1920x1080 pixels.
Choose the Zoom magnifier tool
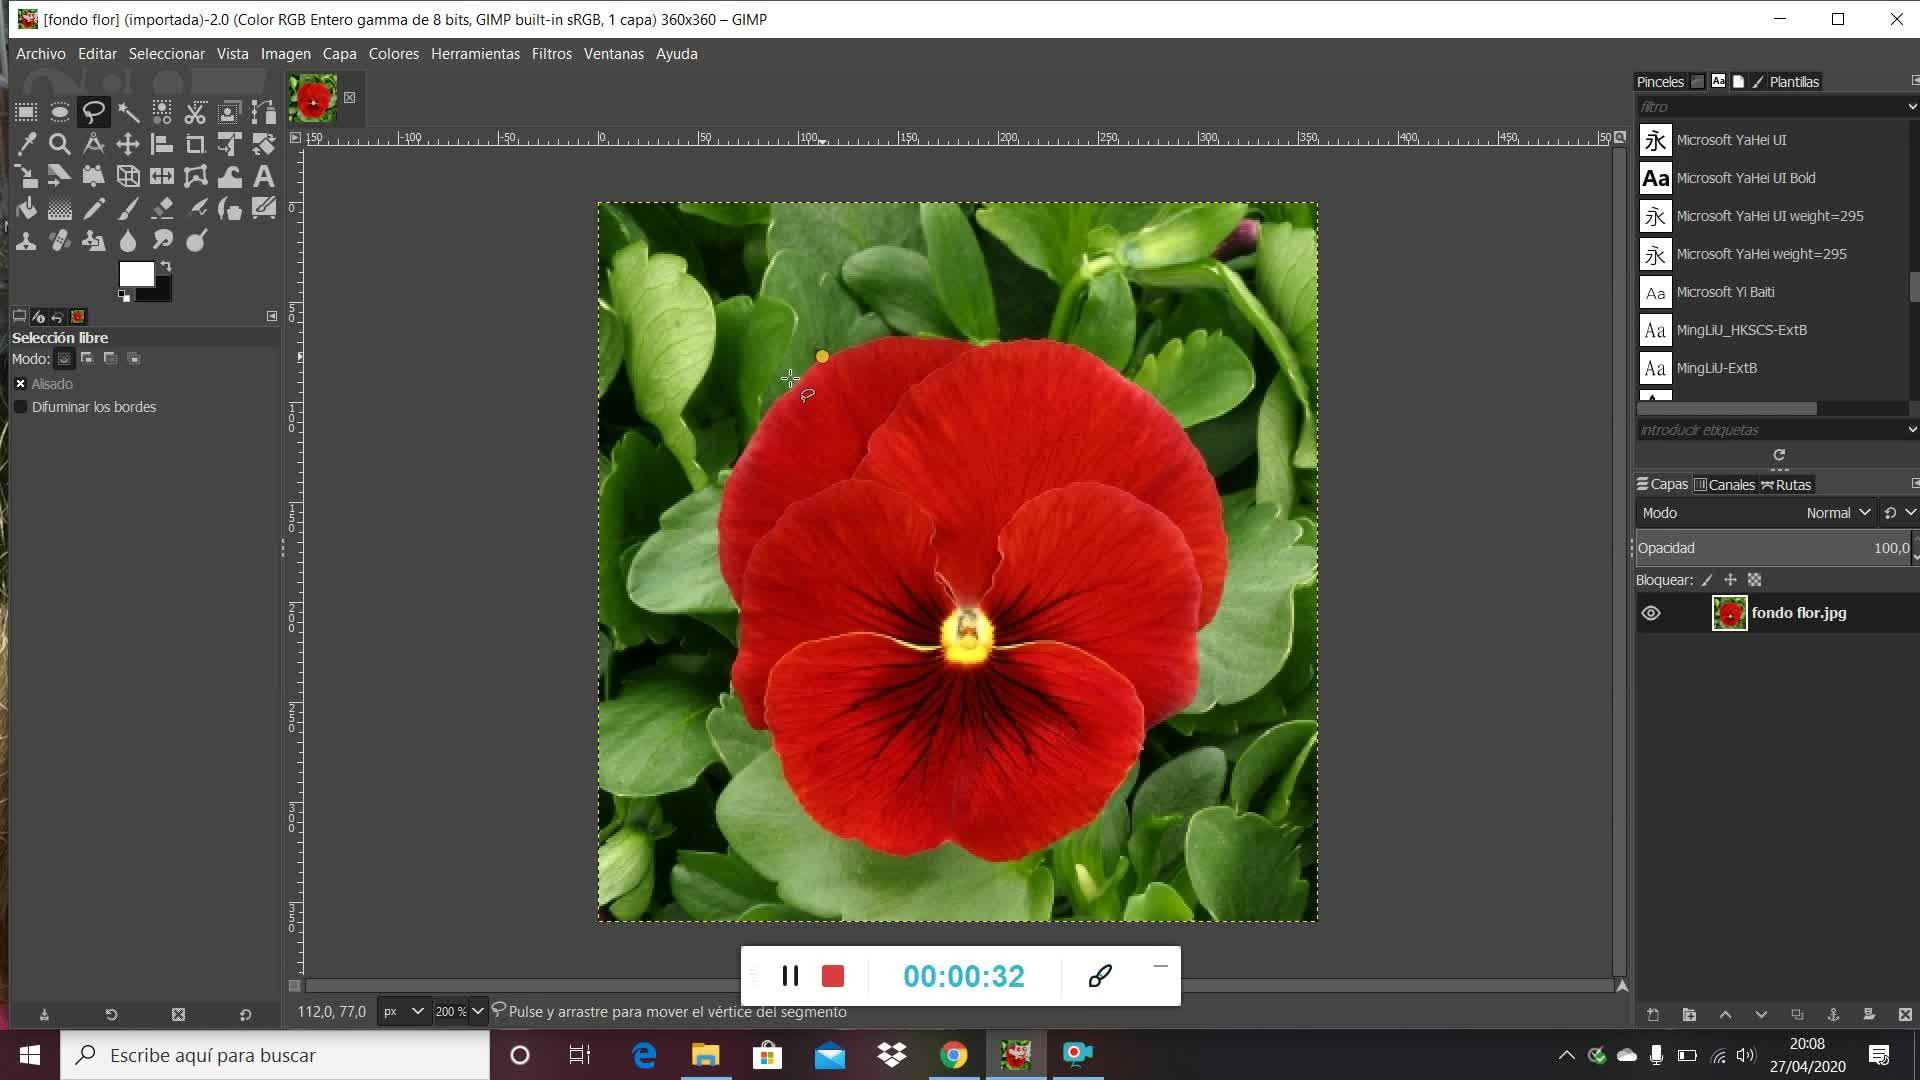tap(60, 144)
